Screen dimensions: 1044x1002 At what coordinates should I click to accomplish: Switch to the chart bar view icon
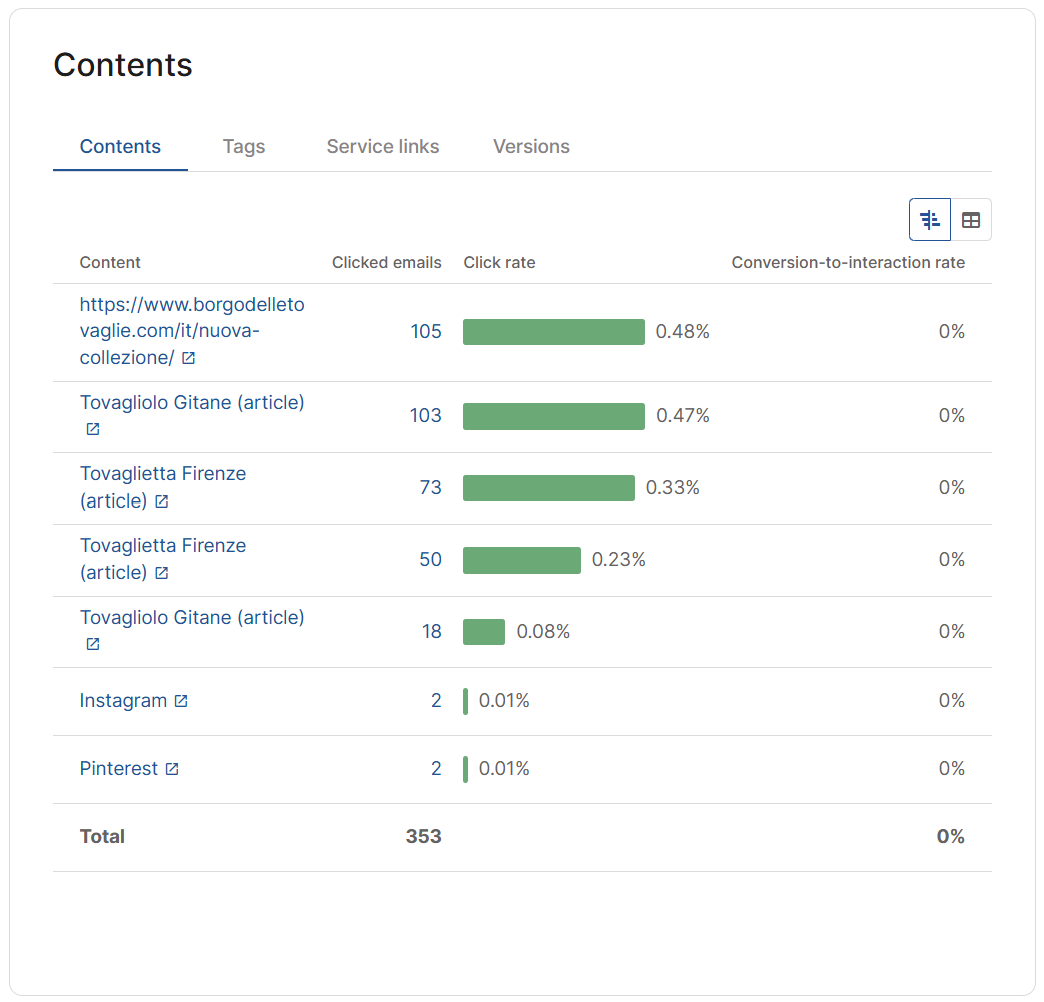point(929,220)
